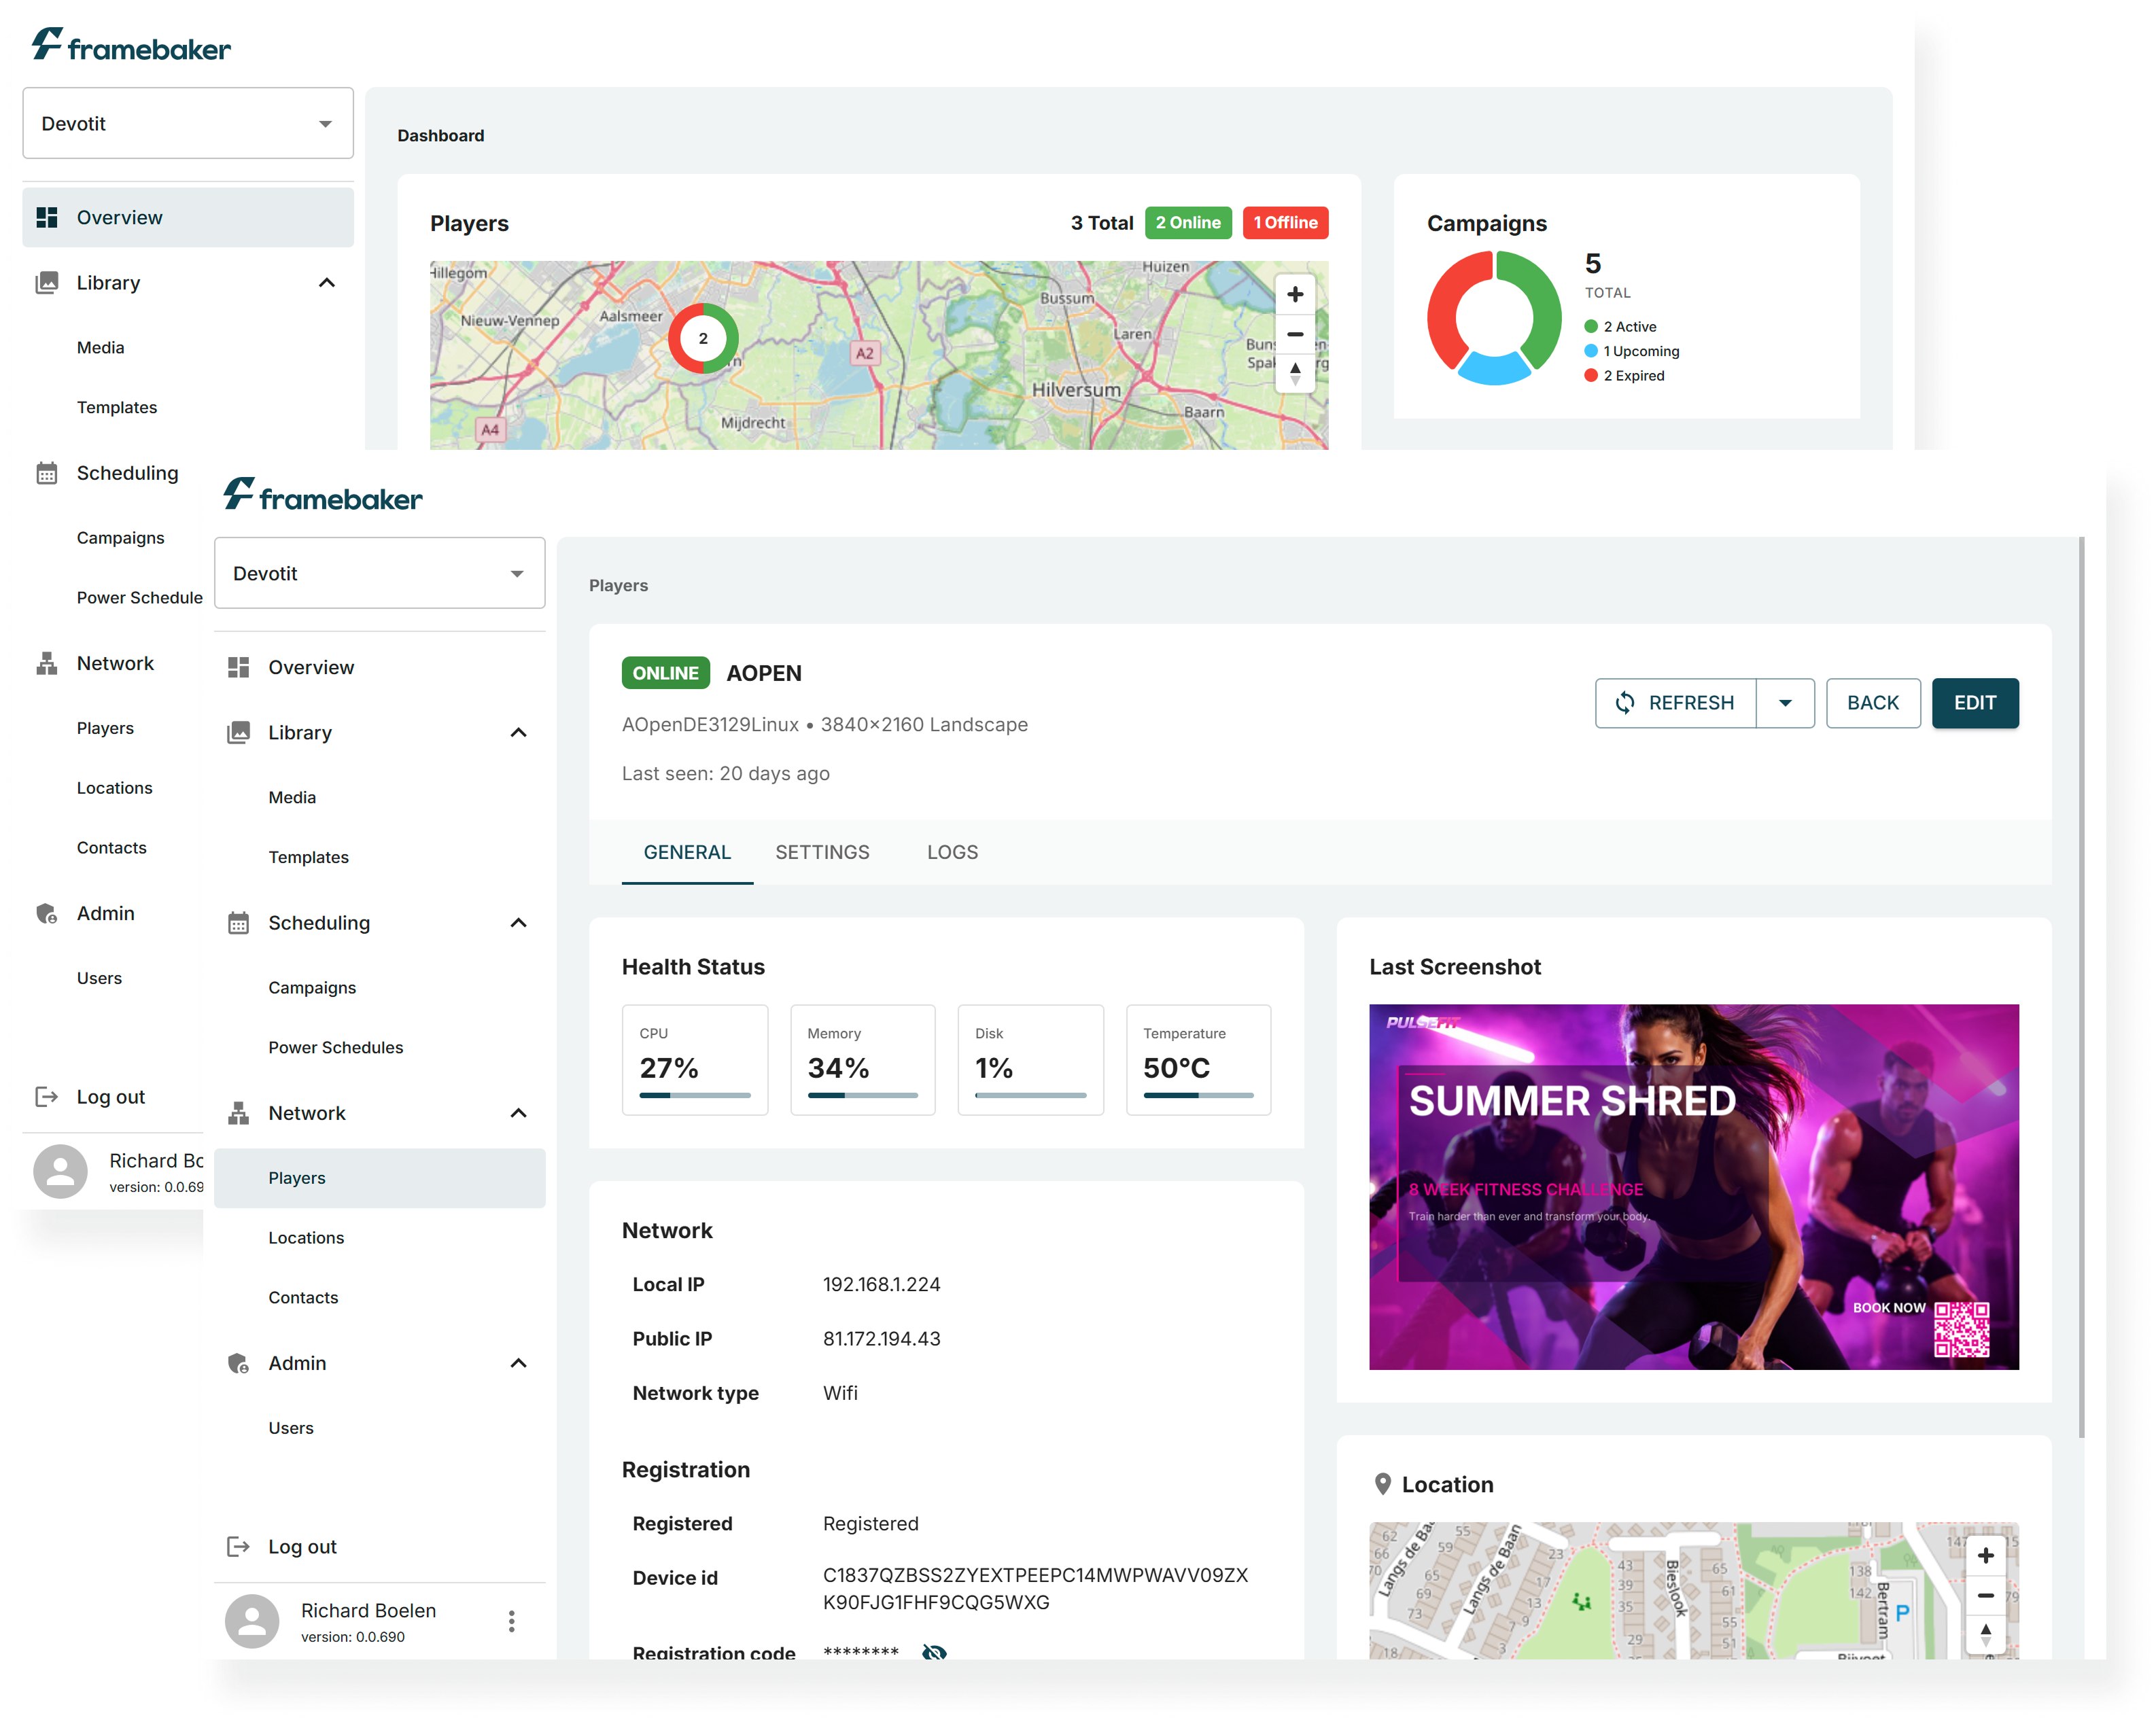Click the Admin icon in the sidebar
This screenshot has height=1724, width=2156.
pyautogui.click(x=239, y=1363)
